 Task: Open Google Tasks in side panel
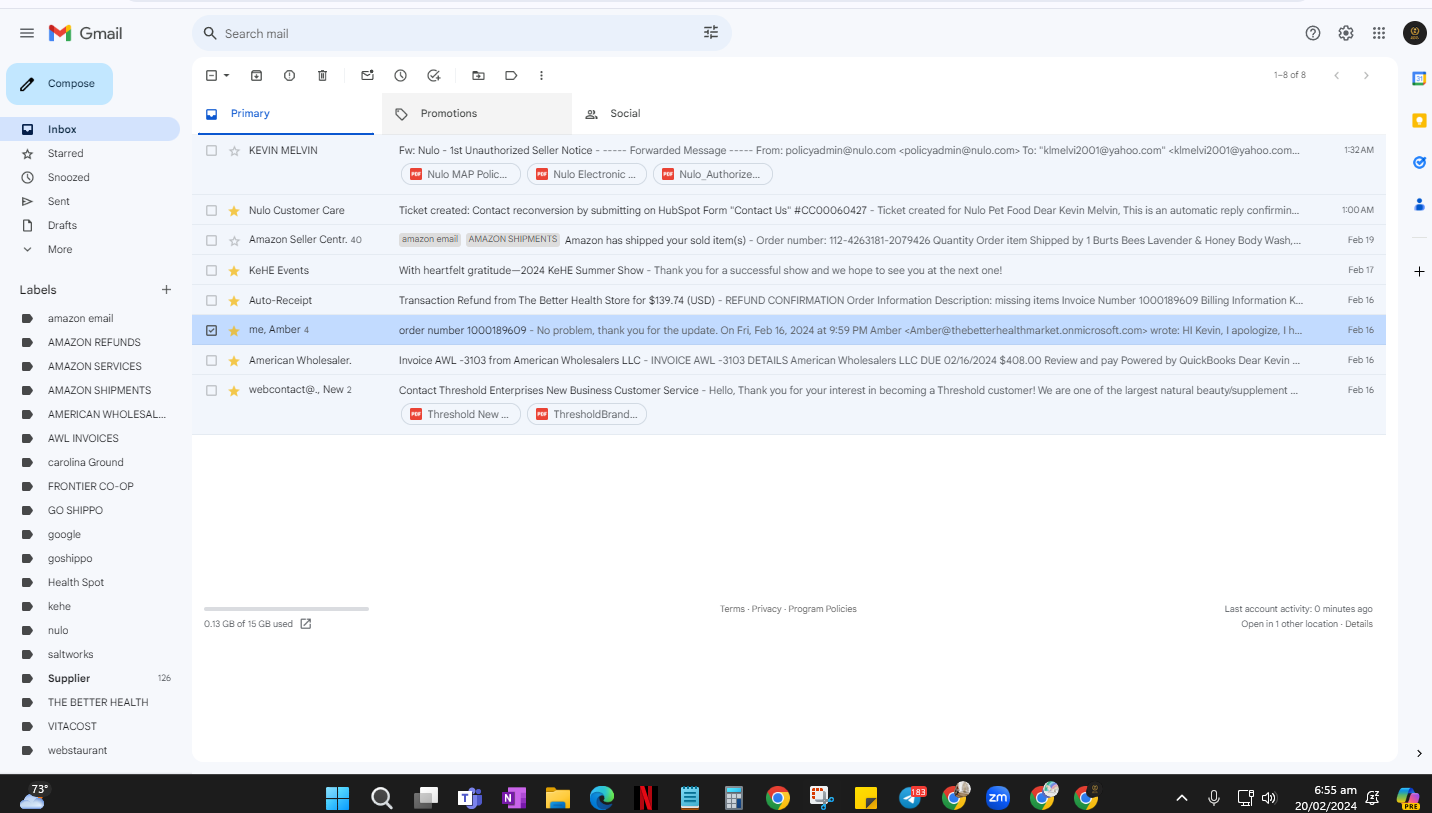pos(1419,162)
